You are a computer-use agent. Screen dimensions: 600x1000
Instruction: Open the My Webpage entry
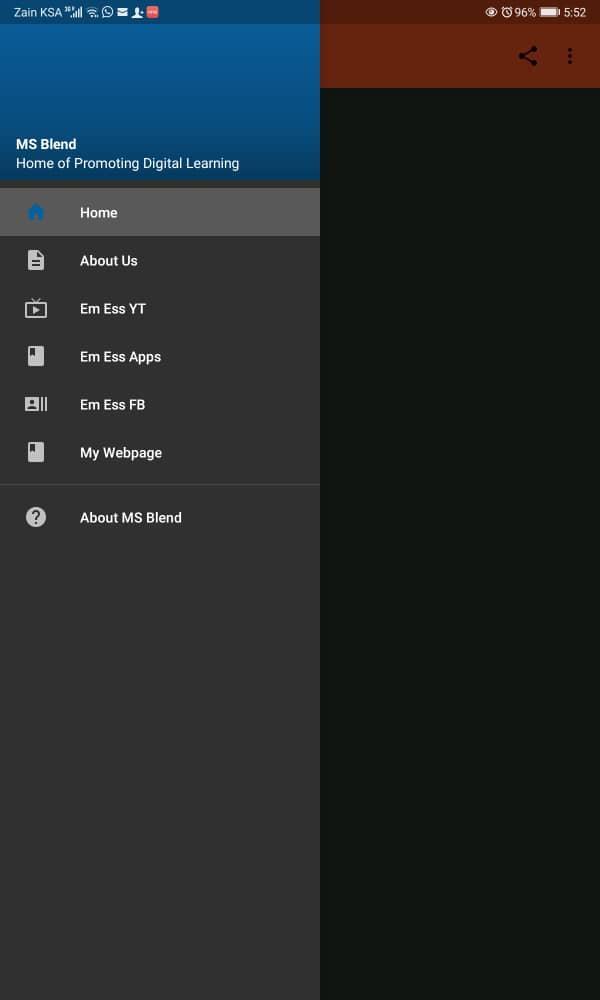point(160,452)
